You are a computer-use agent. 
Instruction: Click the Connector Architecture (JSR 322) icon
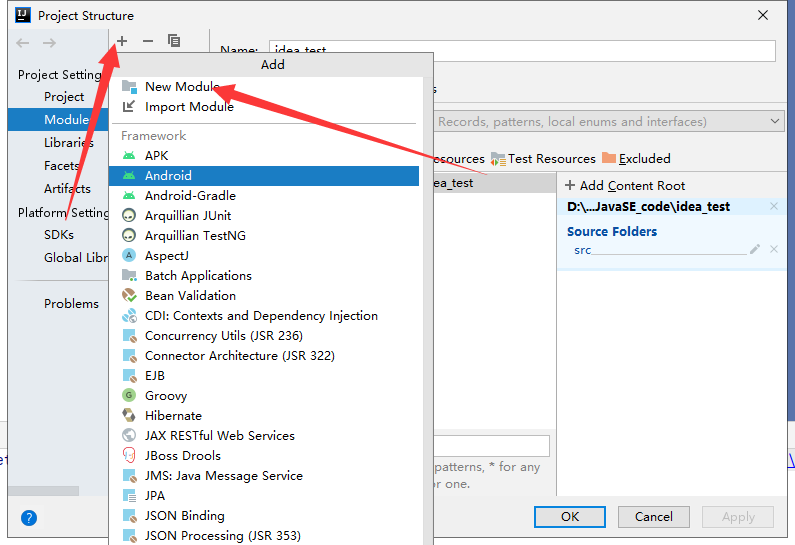click(x=129, y=356)
